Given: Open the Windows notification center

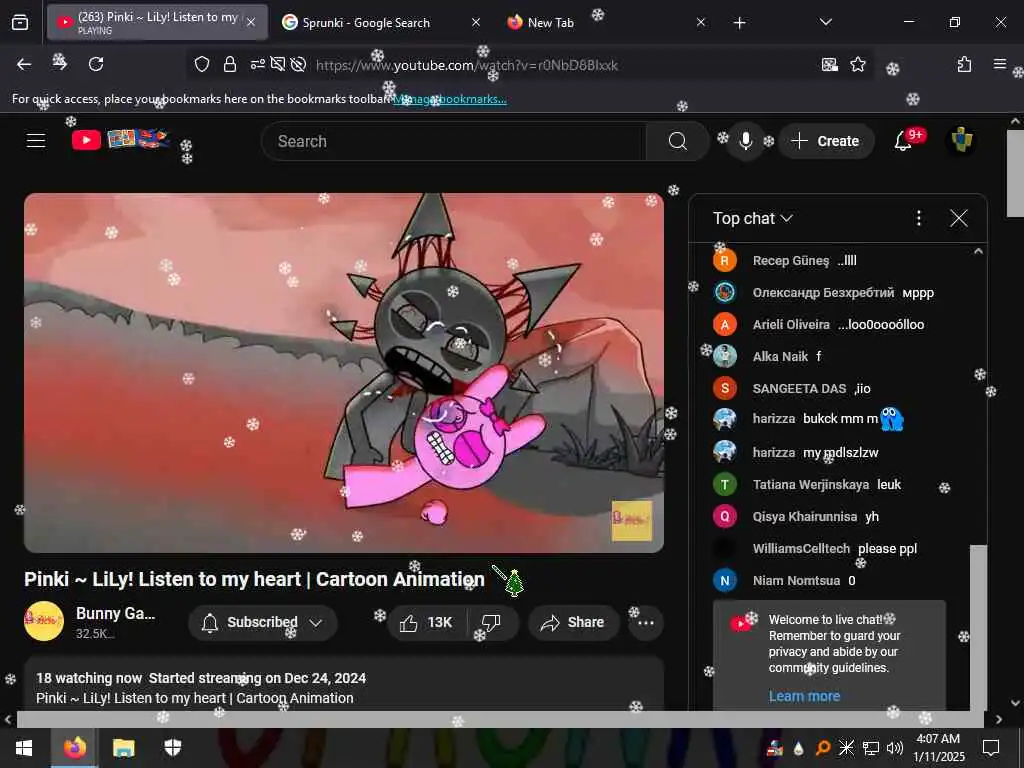Looking at the screenshot, I should coord(991,748).
